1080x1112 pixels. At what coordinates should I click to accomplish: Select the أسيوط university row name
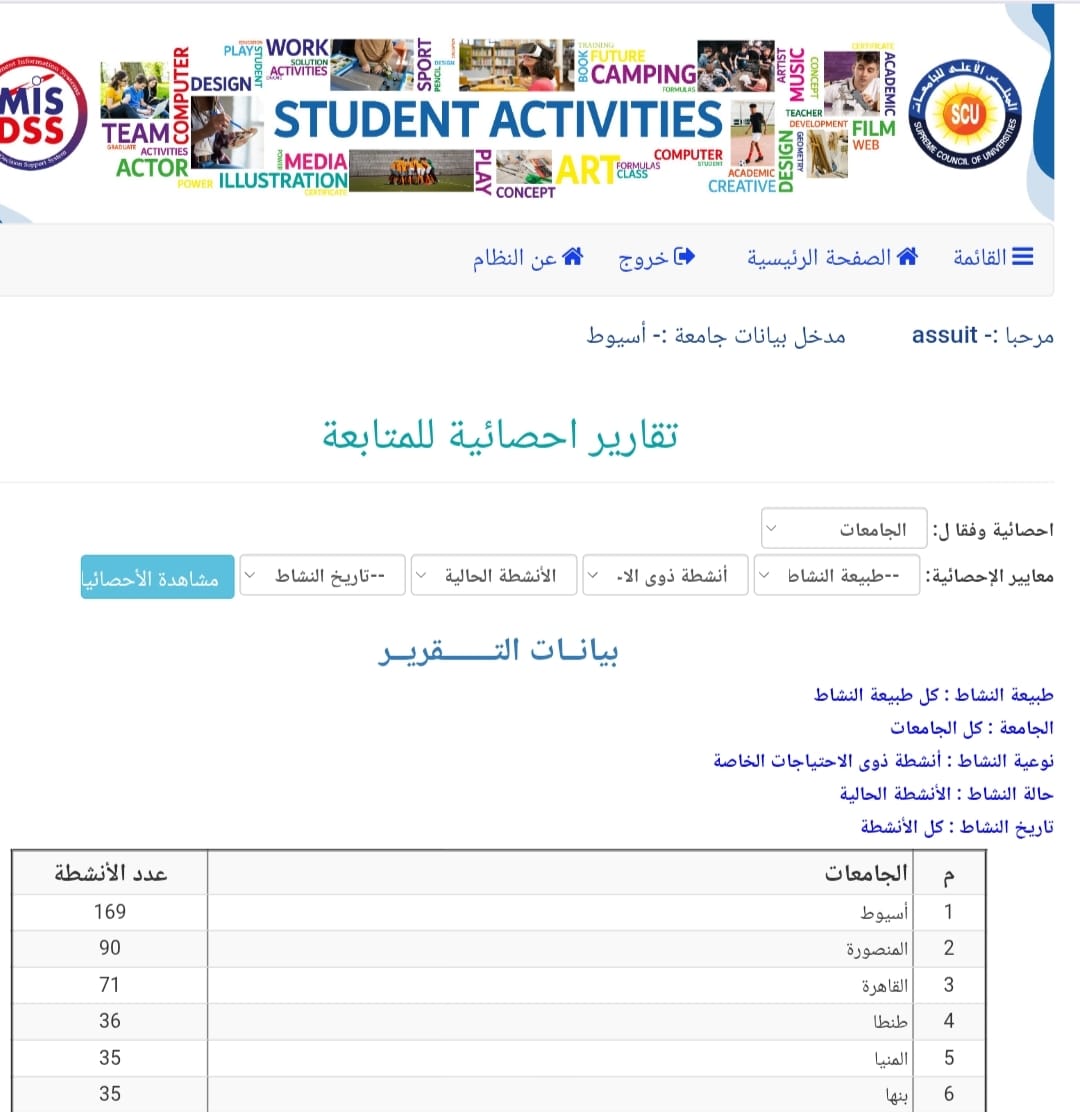[884, 912]
